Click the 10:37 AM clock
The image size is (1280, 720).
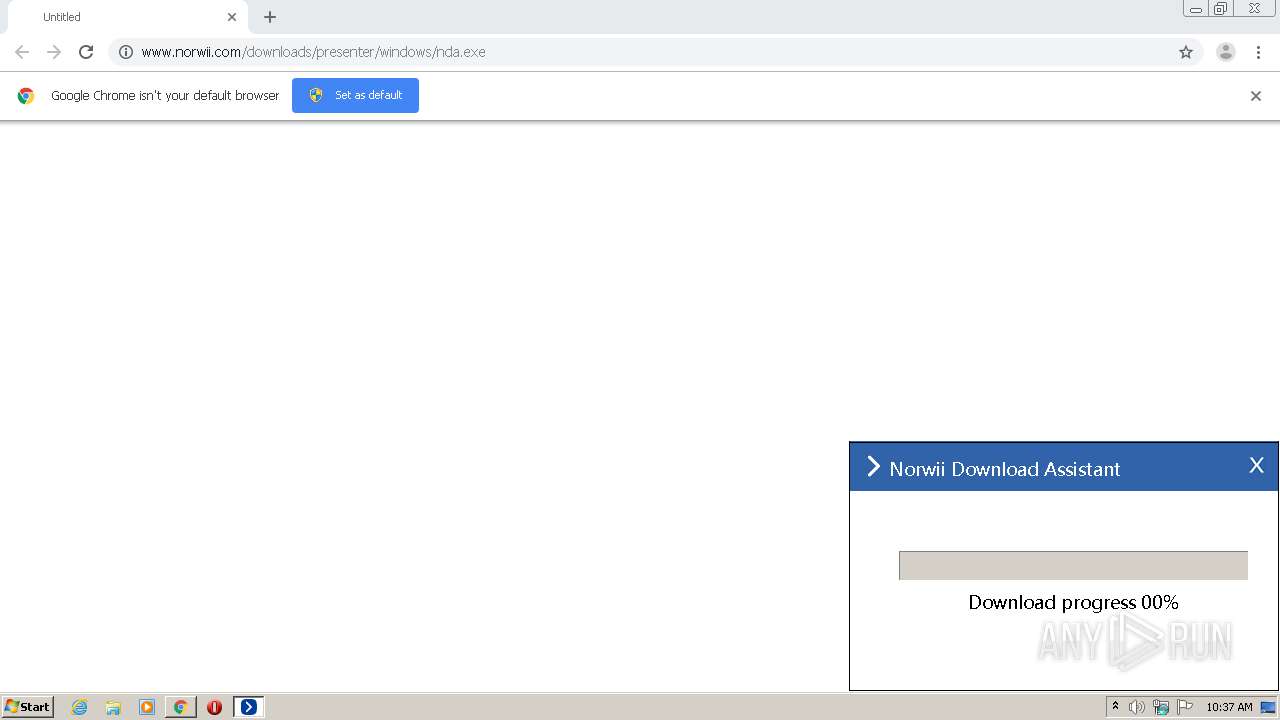pos(1229,707)
